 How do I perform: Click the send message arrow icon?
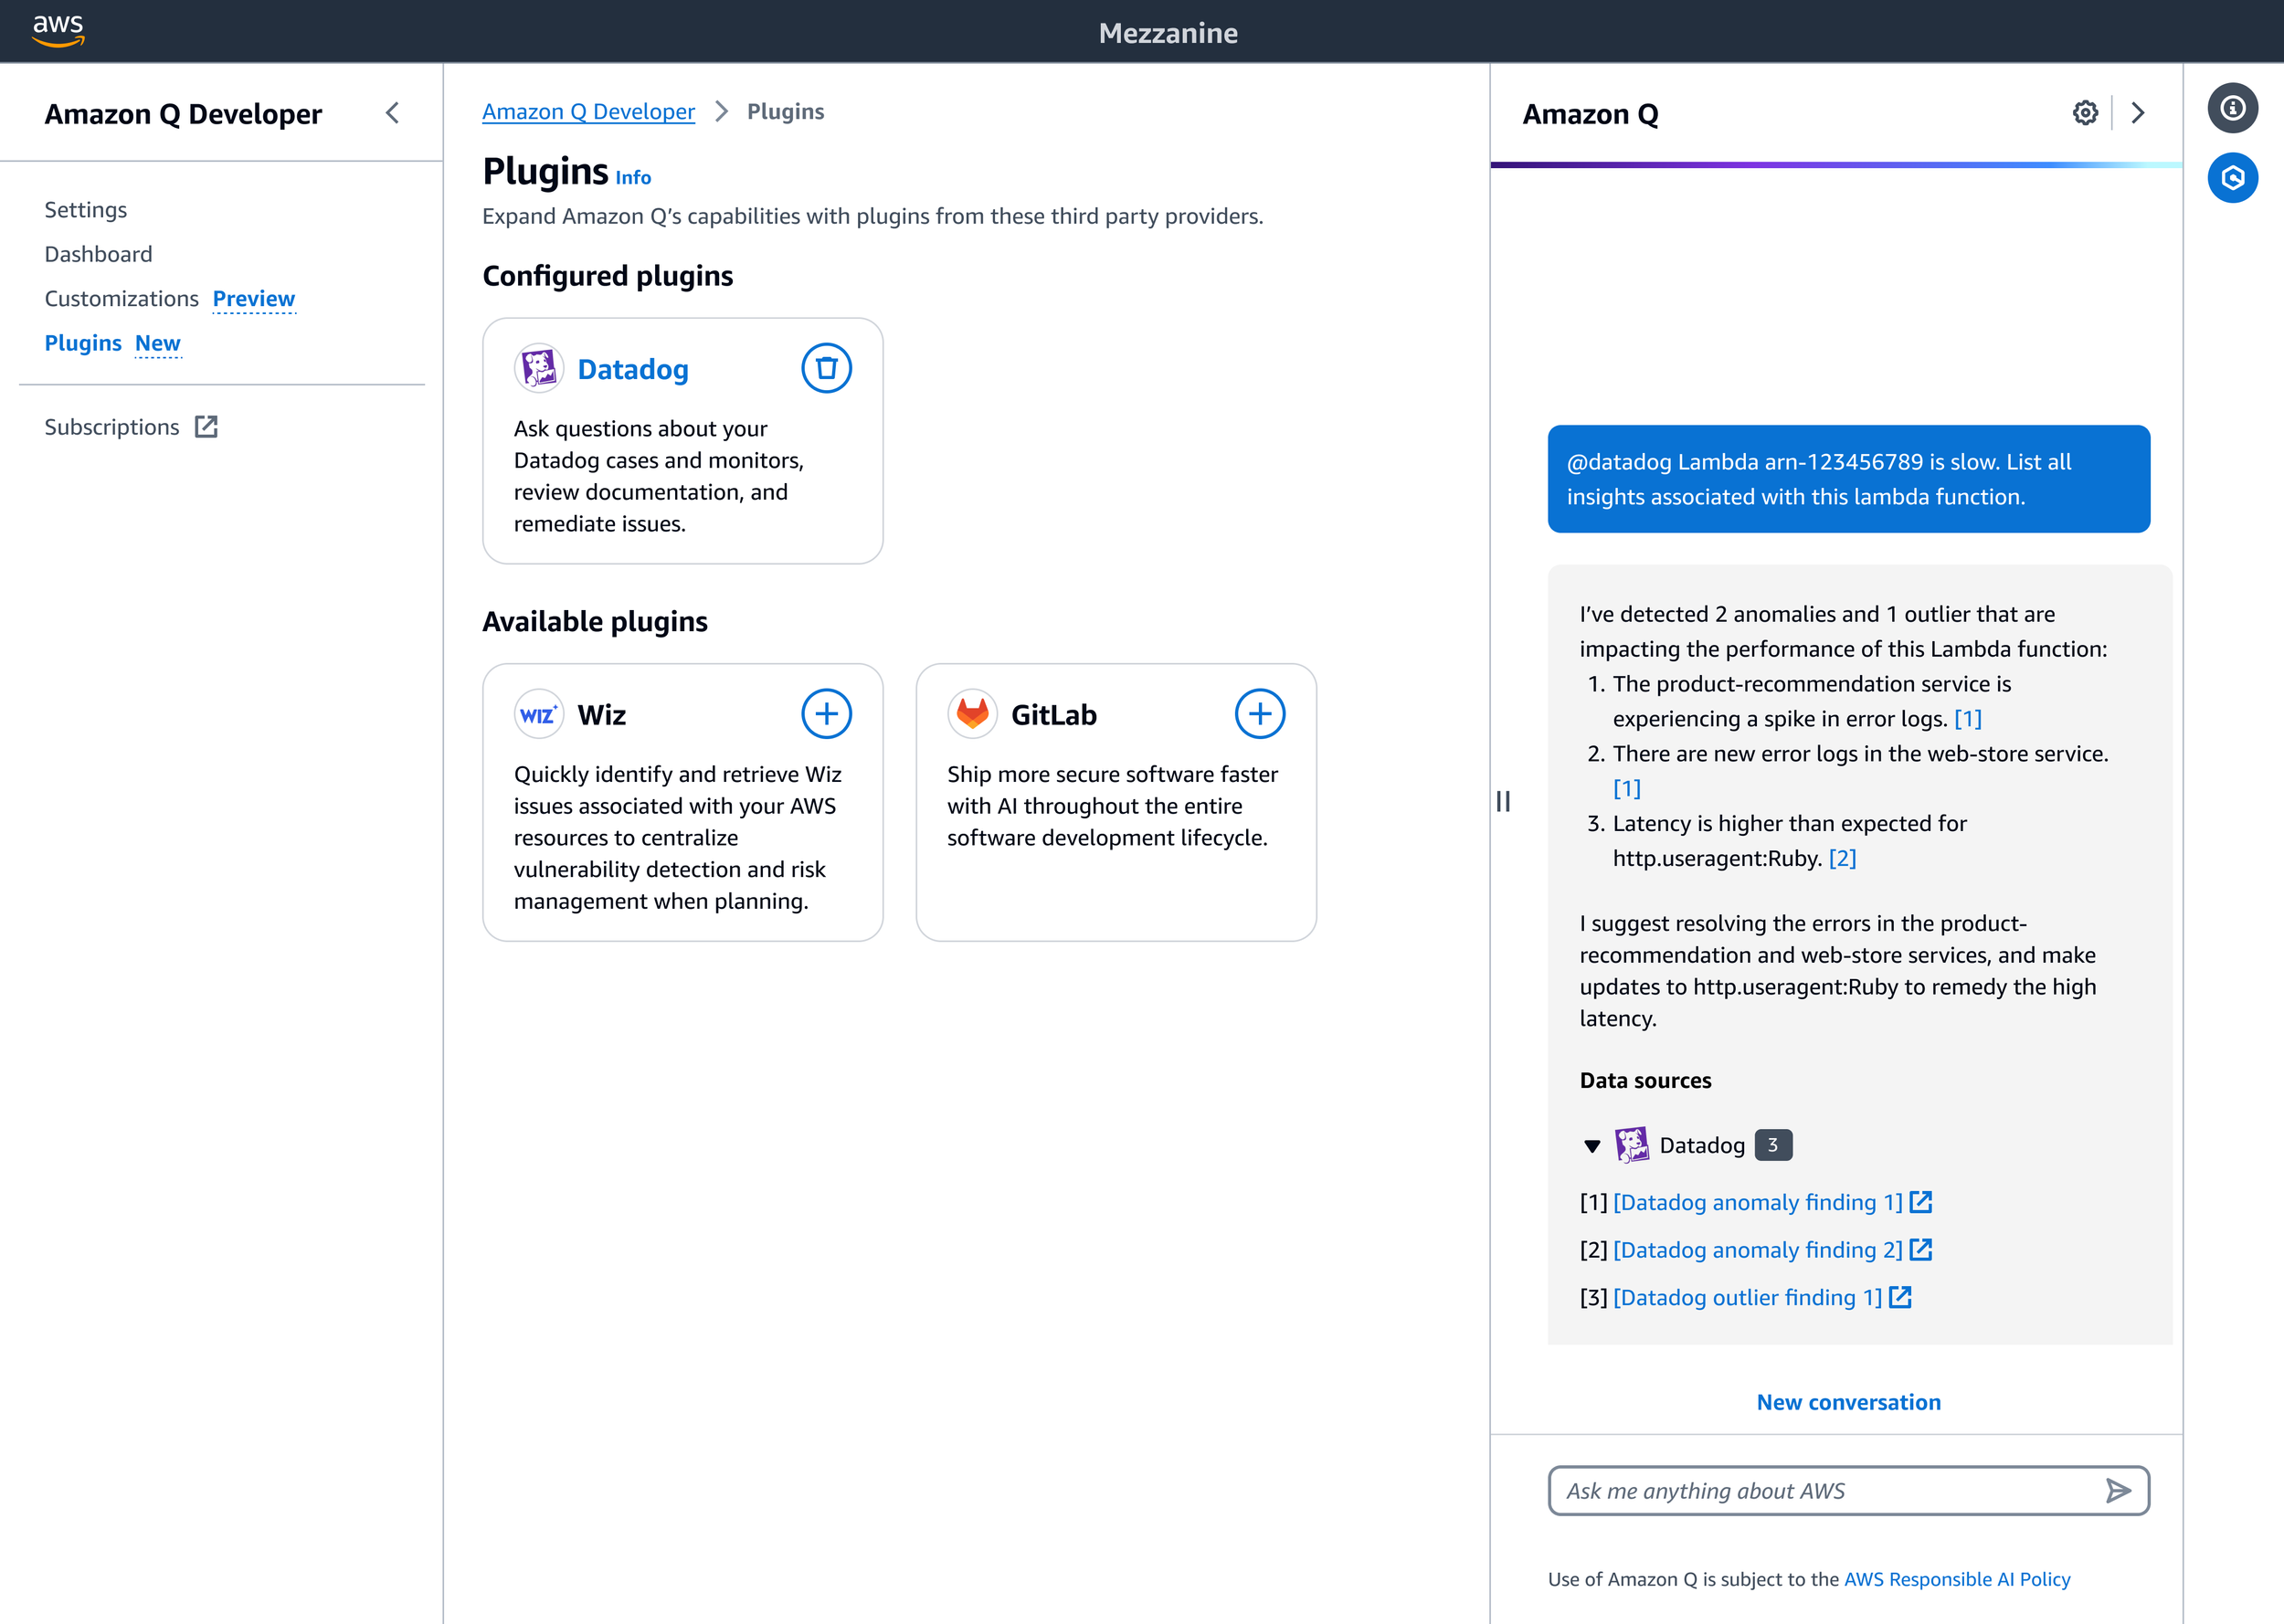[2117, 1491]
